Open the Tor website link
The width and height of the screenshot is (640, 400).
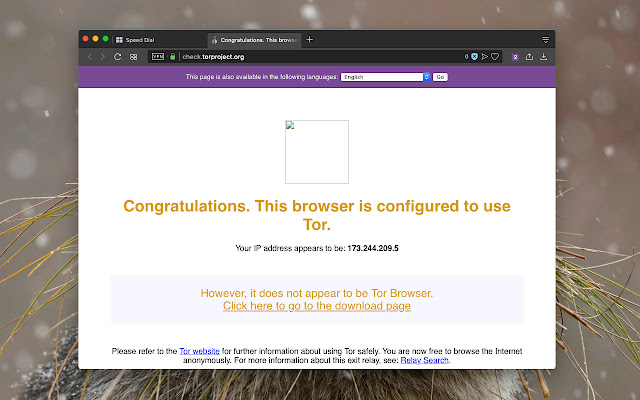pyautogui.click(x=199, y=351)
